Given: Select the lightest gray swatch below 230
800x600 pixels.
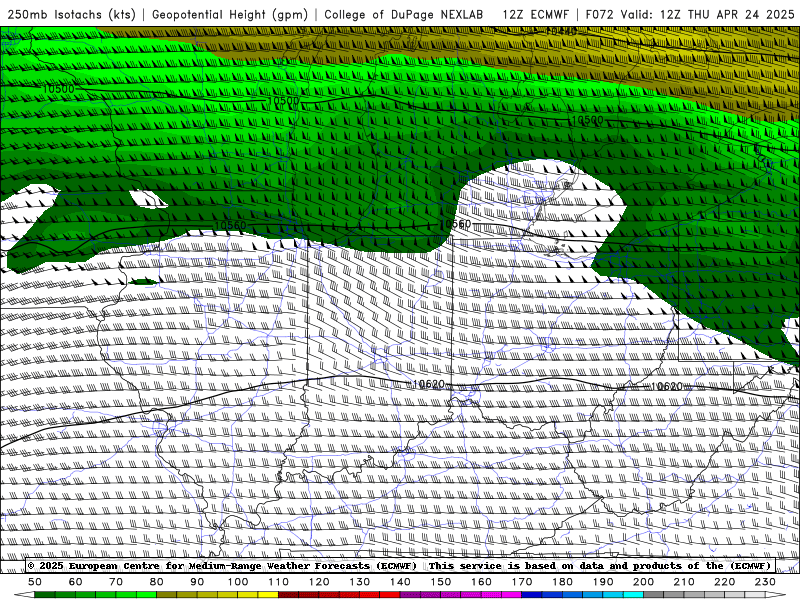Looking at the screenshot, I should coord(755,595).
